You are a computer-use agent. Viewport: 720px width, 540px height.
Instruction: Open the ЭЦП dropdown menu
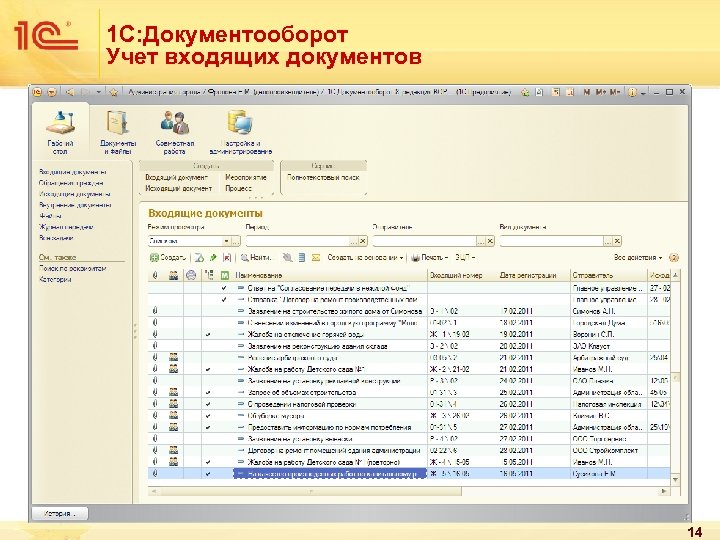pos(465,258)
